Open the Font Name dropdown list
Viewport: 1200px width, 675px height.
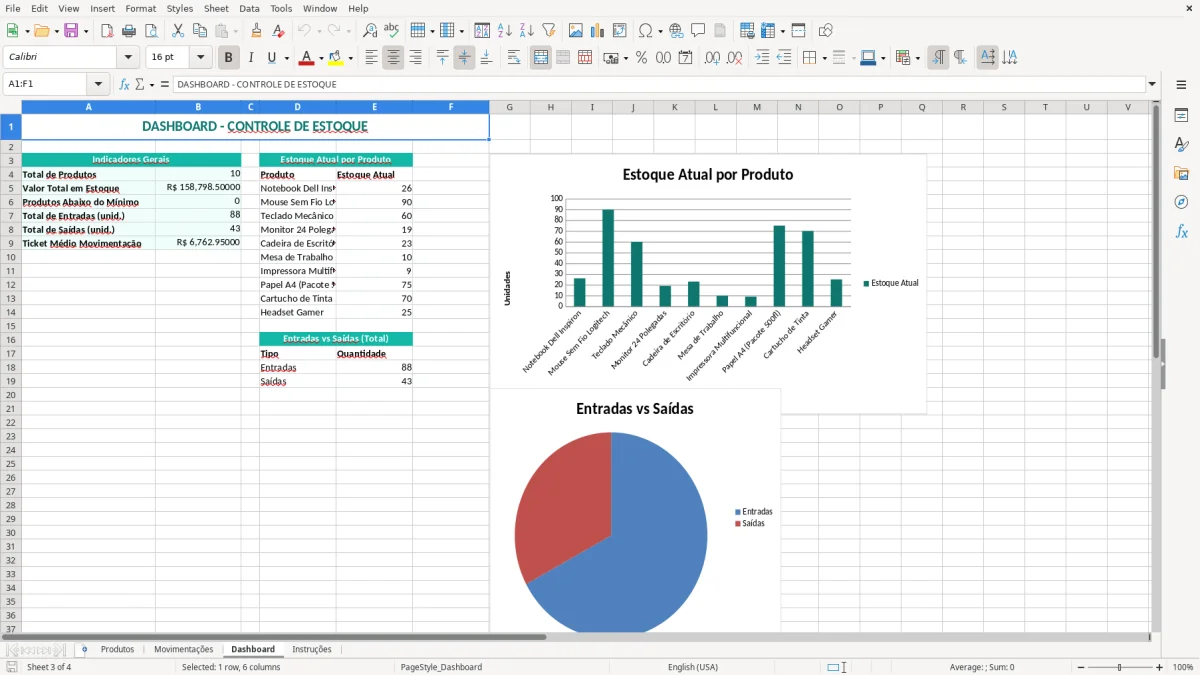coord(128,58)
